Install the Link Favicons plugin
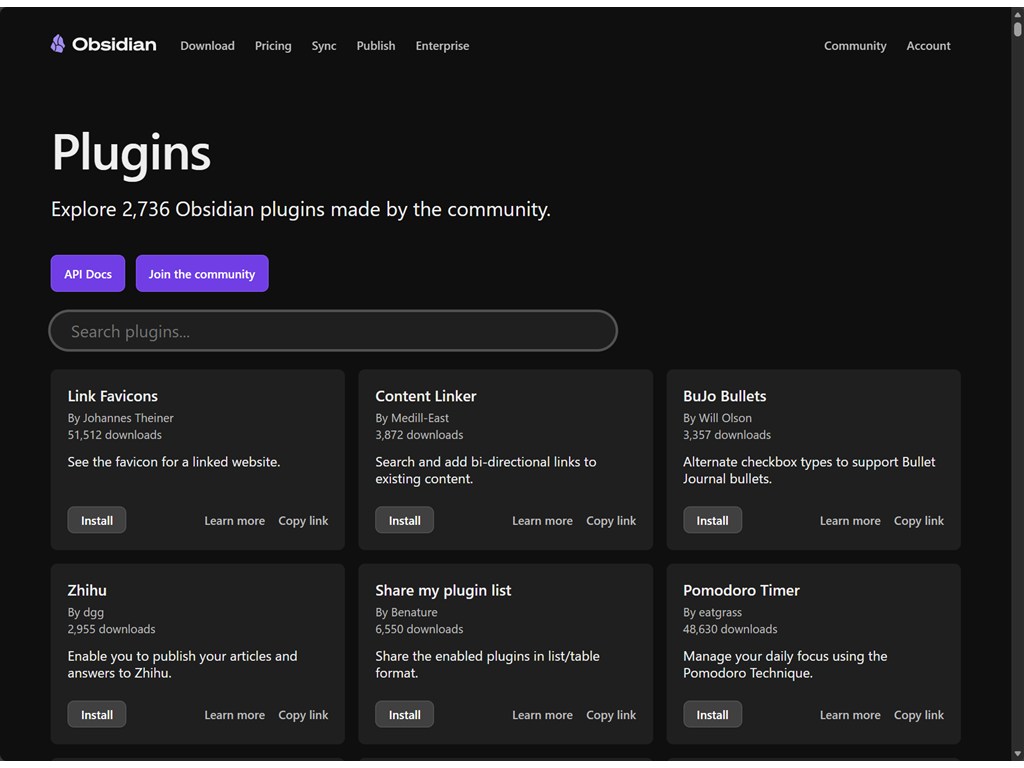This screenshot has height=768, width=1024. 97,521
